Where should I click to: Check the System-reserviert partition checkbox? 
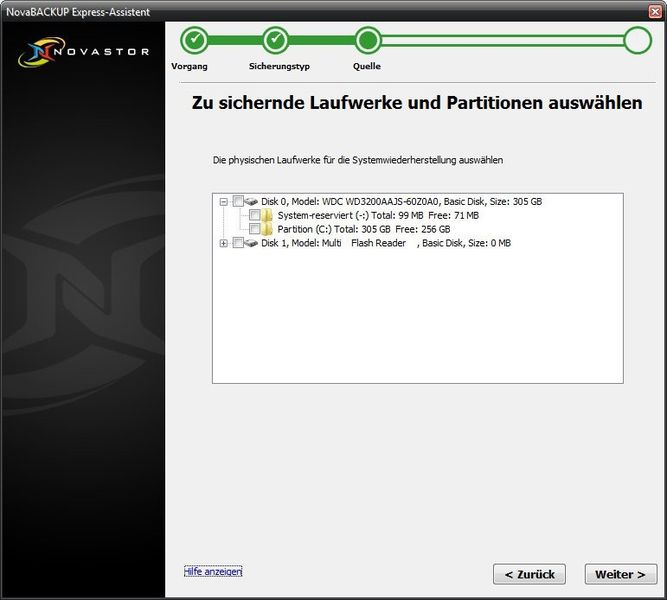tap(254, 215)
